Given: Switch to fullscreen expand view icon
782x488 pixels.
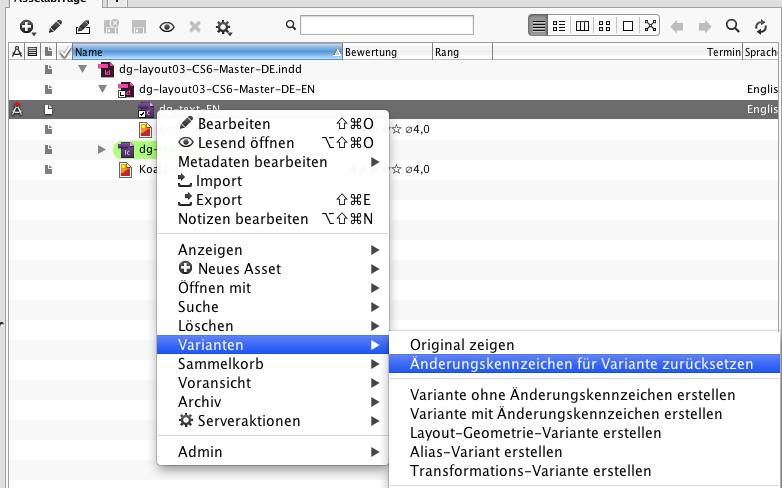Looking at the screenshot, I should [x=651, y=26].
